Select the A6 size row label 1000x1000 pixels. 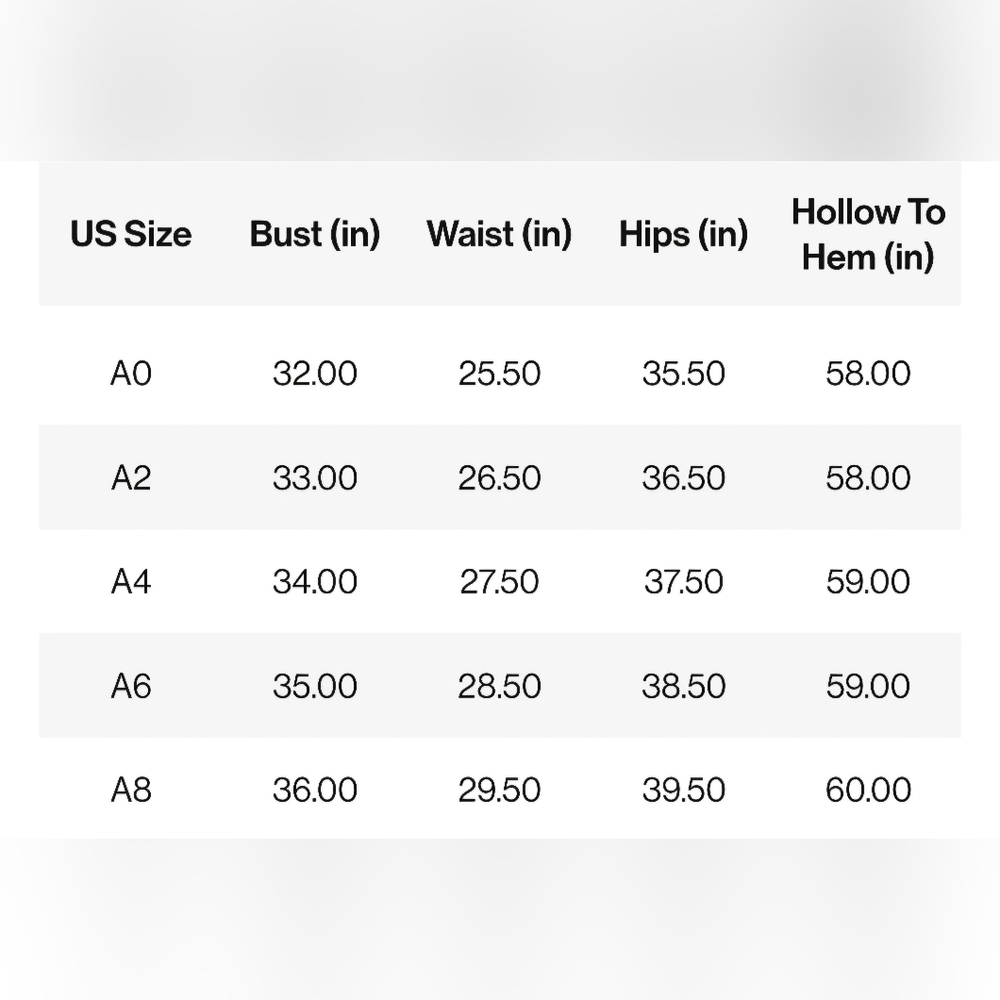point(131,686)
